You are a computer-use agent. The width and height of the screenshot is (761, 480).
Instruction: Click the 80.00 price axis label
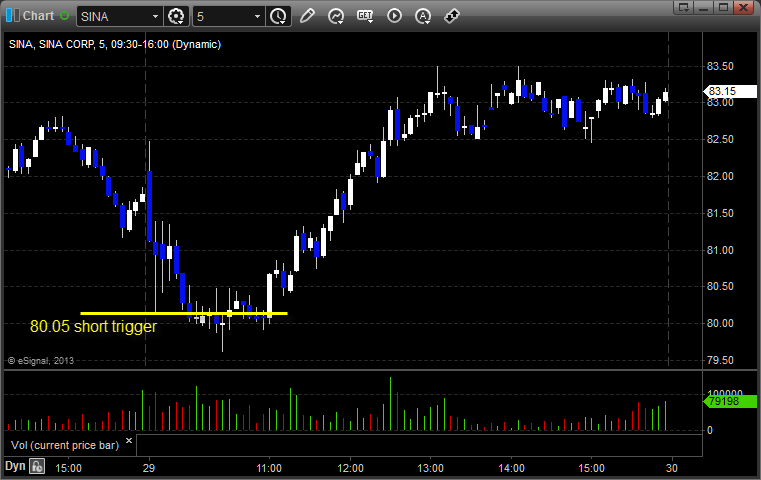[x=720, y=323]
